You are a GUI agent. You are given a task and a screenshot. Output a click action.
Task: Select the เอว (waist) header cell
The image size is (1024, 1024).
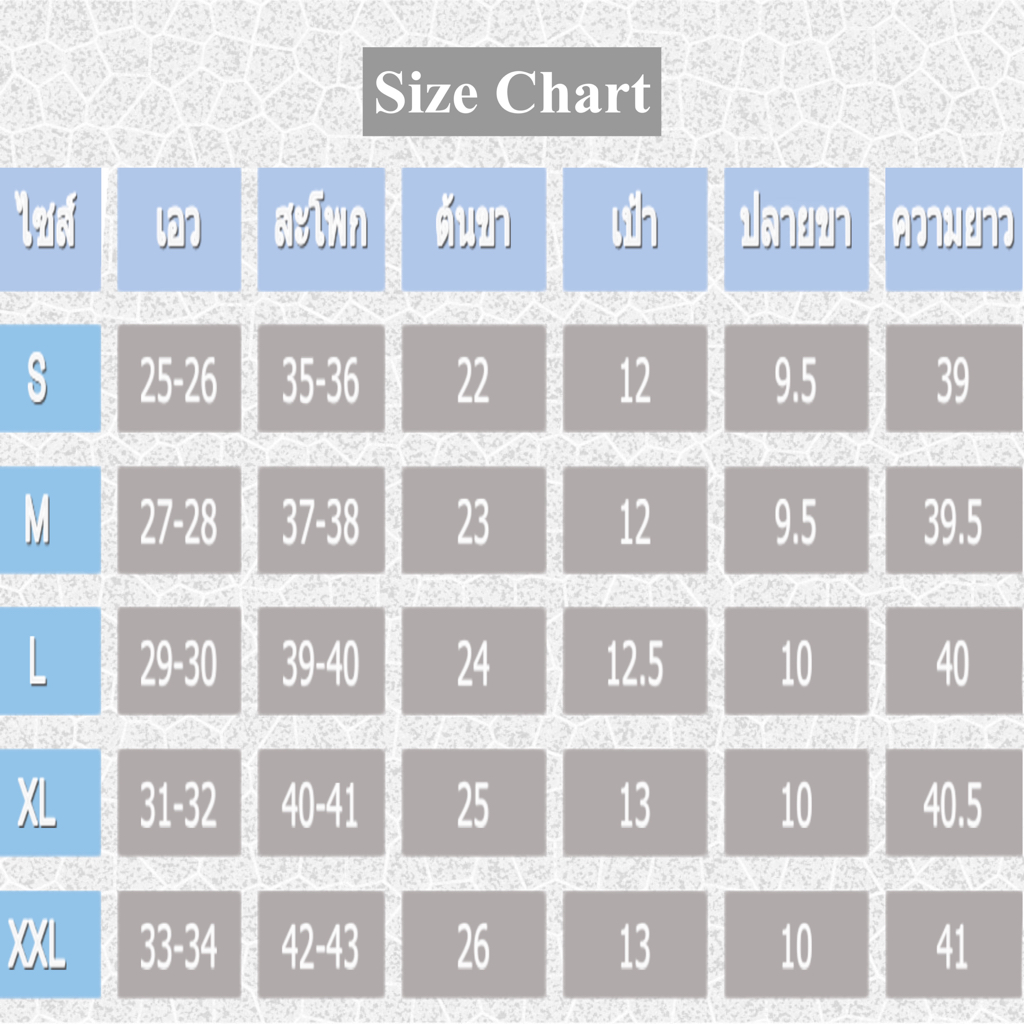tap(179, 229)
